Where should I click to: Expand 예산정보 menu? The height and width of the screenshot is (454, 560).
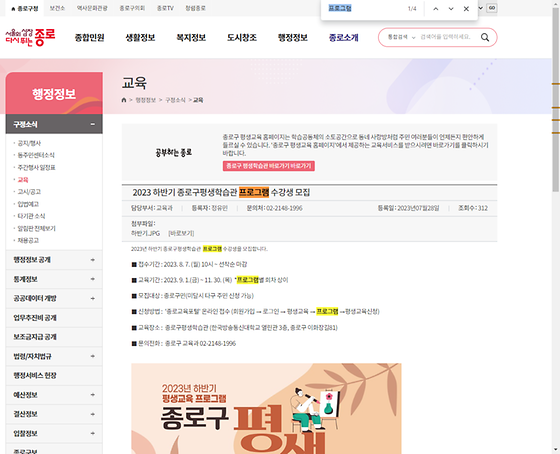pyautogui.click(x=92, y=395)
